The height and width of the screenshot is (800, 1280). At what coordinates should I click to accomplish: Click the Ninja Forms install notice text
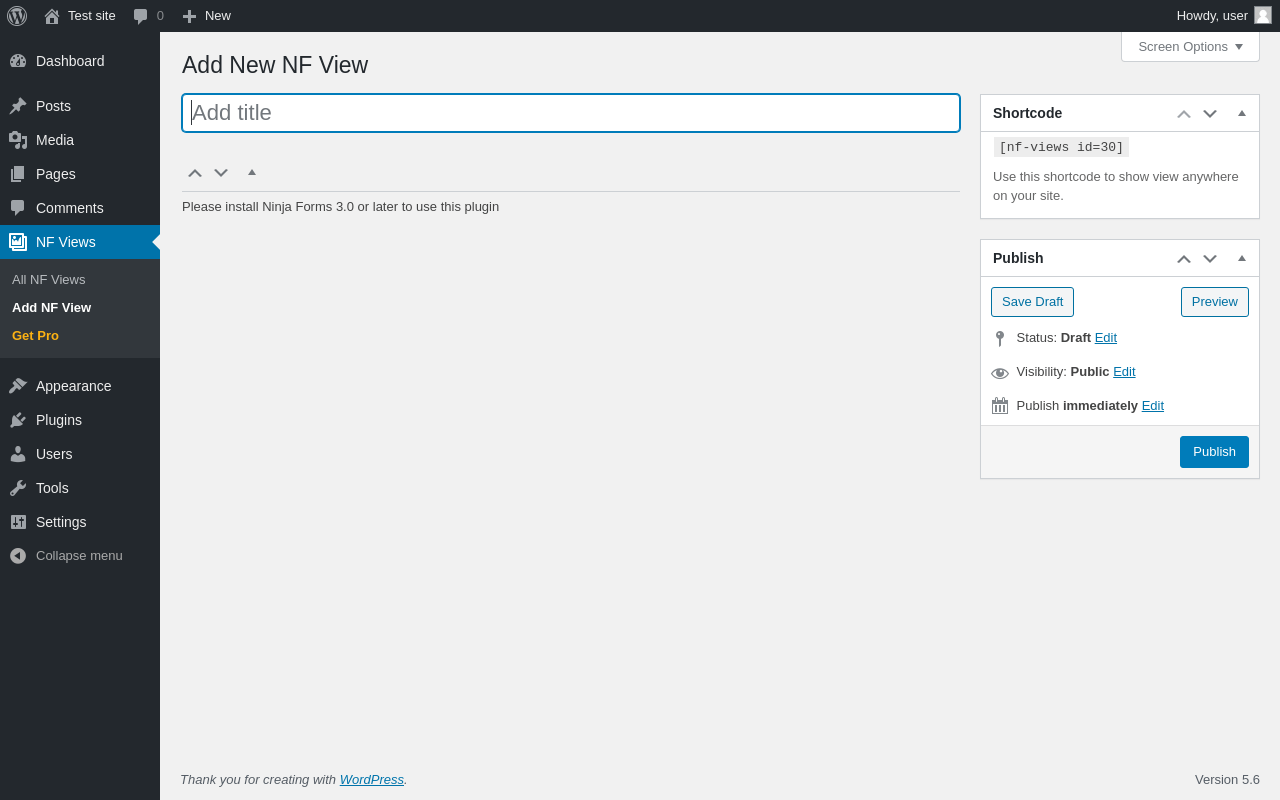point(340,207)
